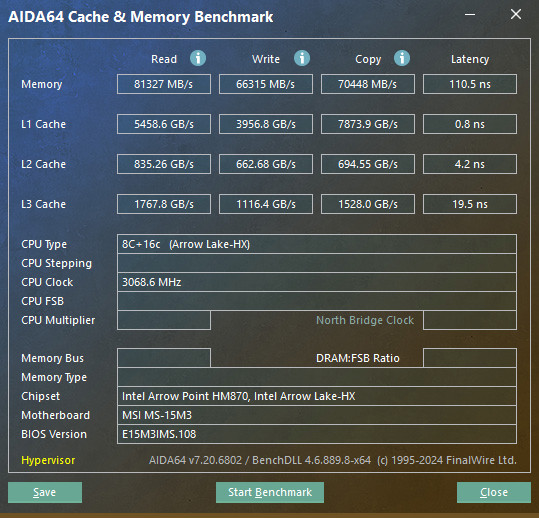Viewport: 539px width, 518px height.
Task: Click the L1 Cache row label
Action: 43,124
